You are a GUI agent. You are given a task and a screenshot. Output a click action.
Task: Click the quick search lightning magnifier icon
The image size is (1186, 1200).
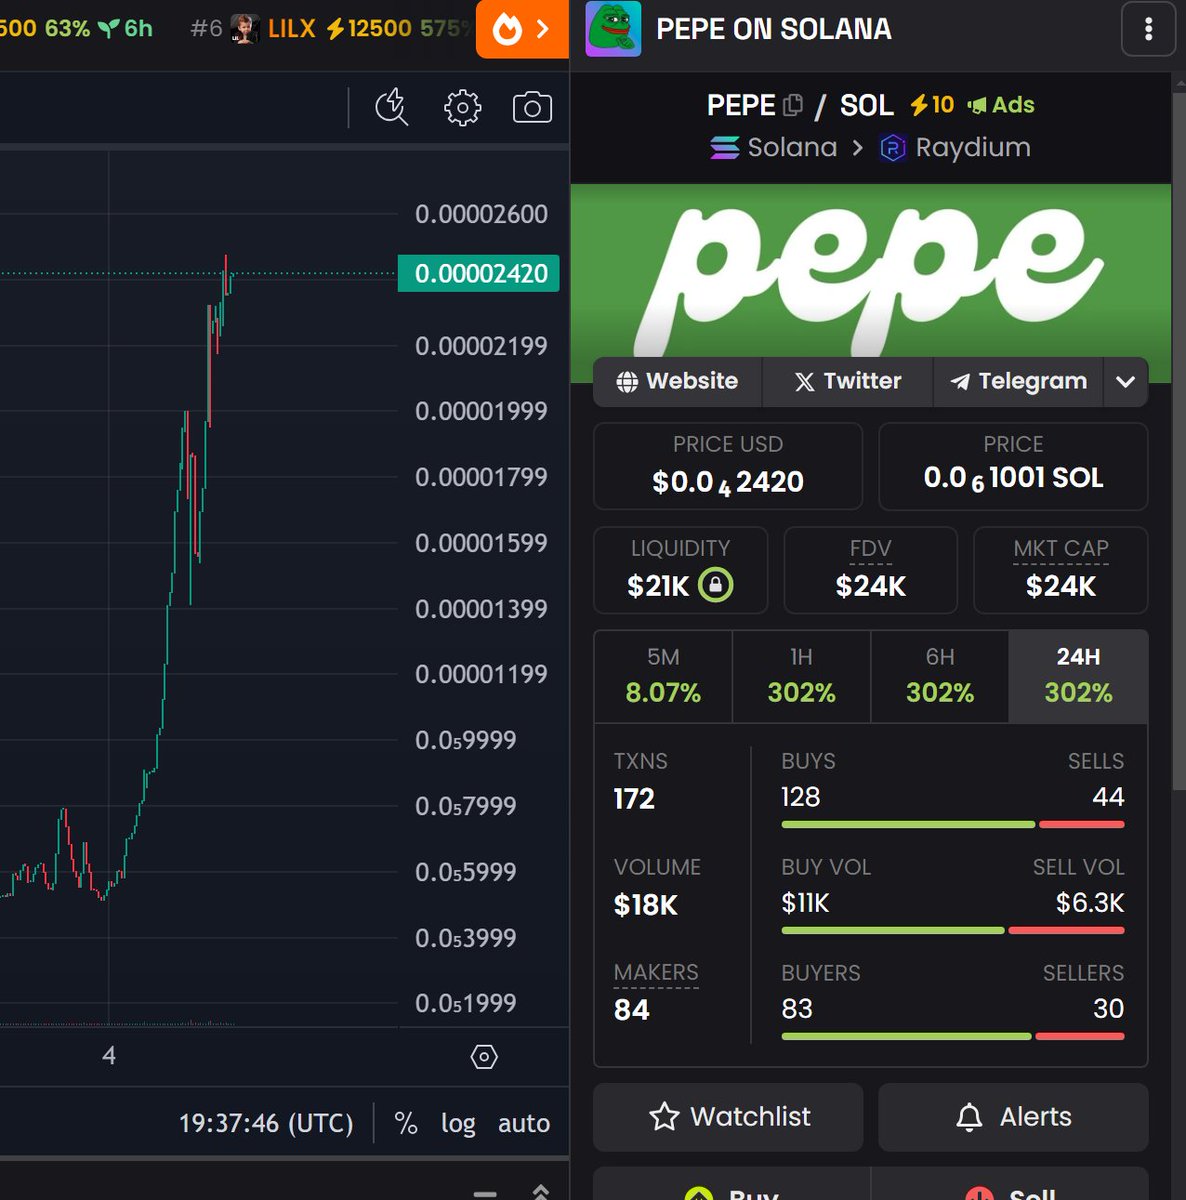pyautogui.click(x=392, y=107)
